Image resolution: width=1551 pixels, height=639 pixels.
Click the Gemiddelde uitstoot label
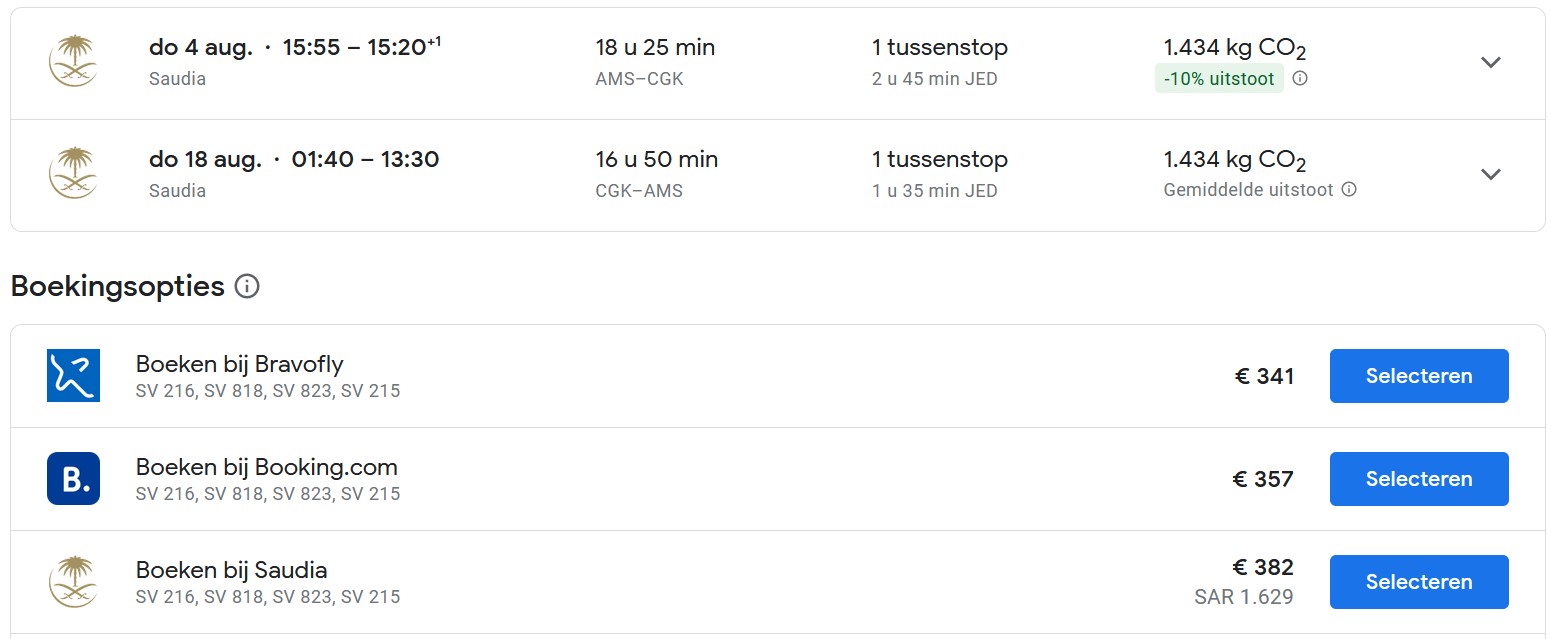click(1249, 189)
